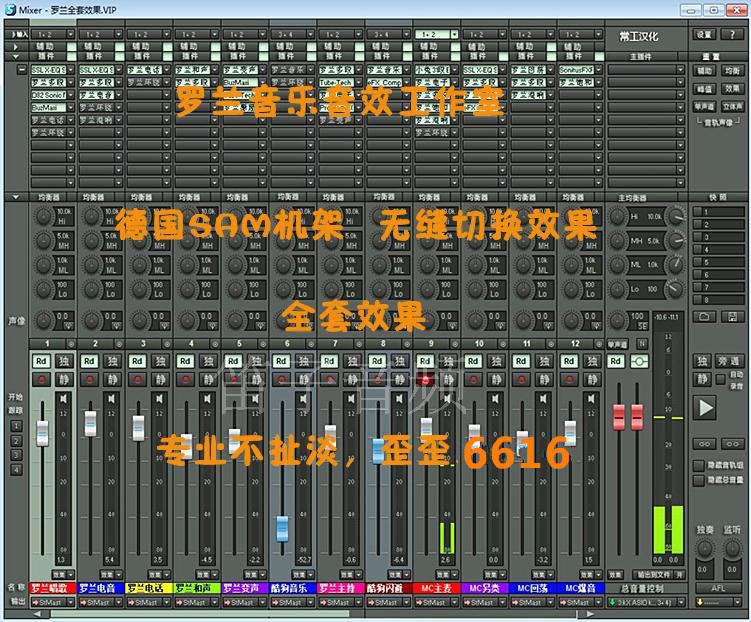Toggle master Rd automation button
Screen dimensions: 751x622
tap(616, 362)
